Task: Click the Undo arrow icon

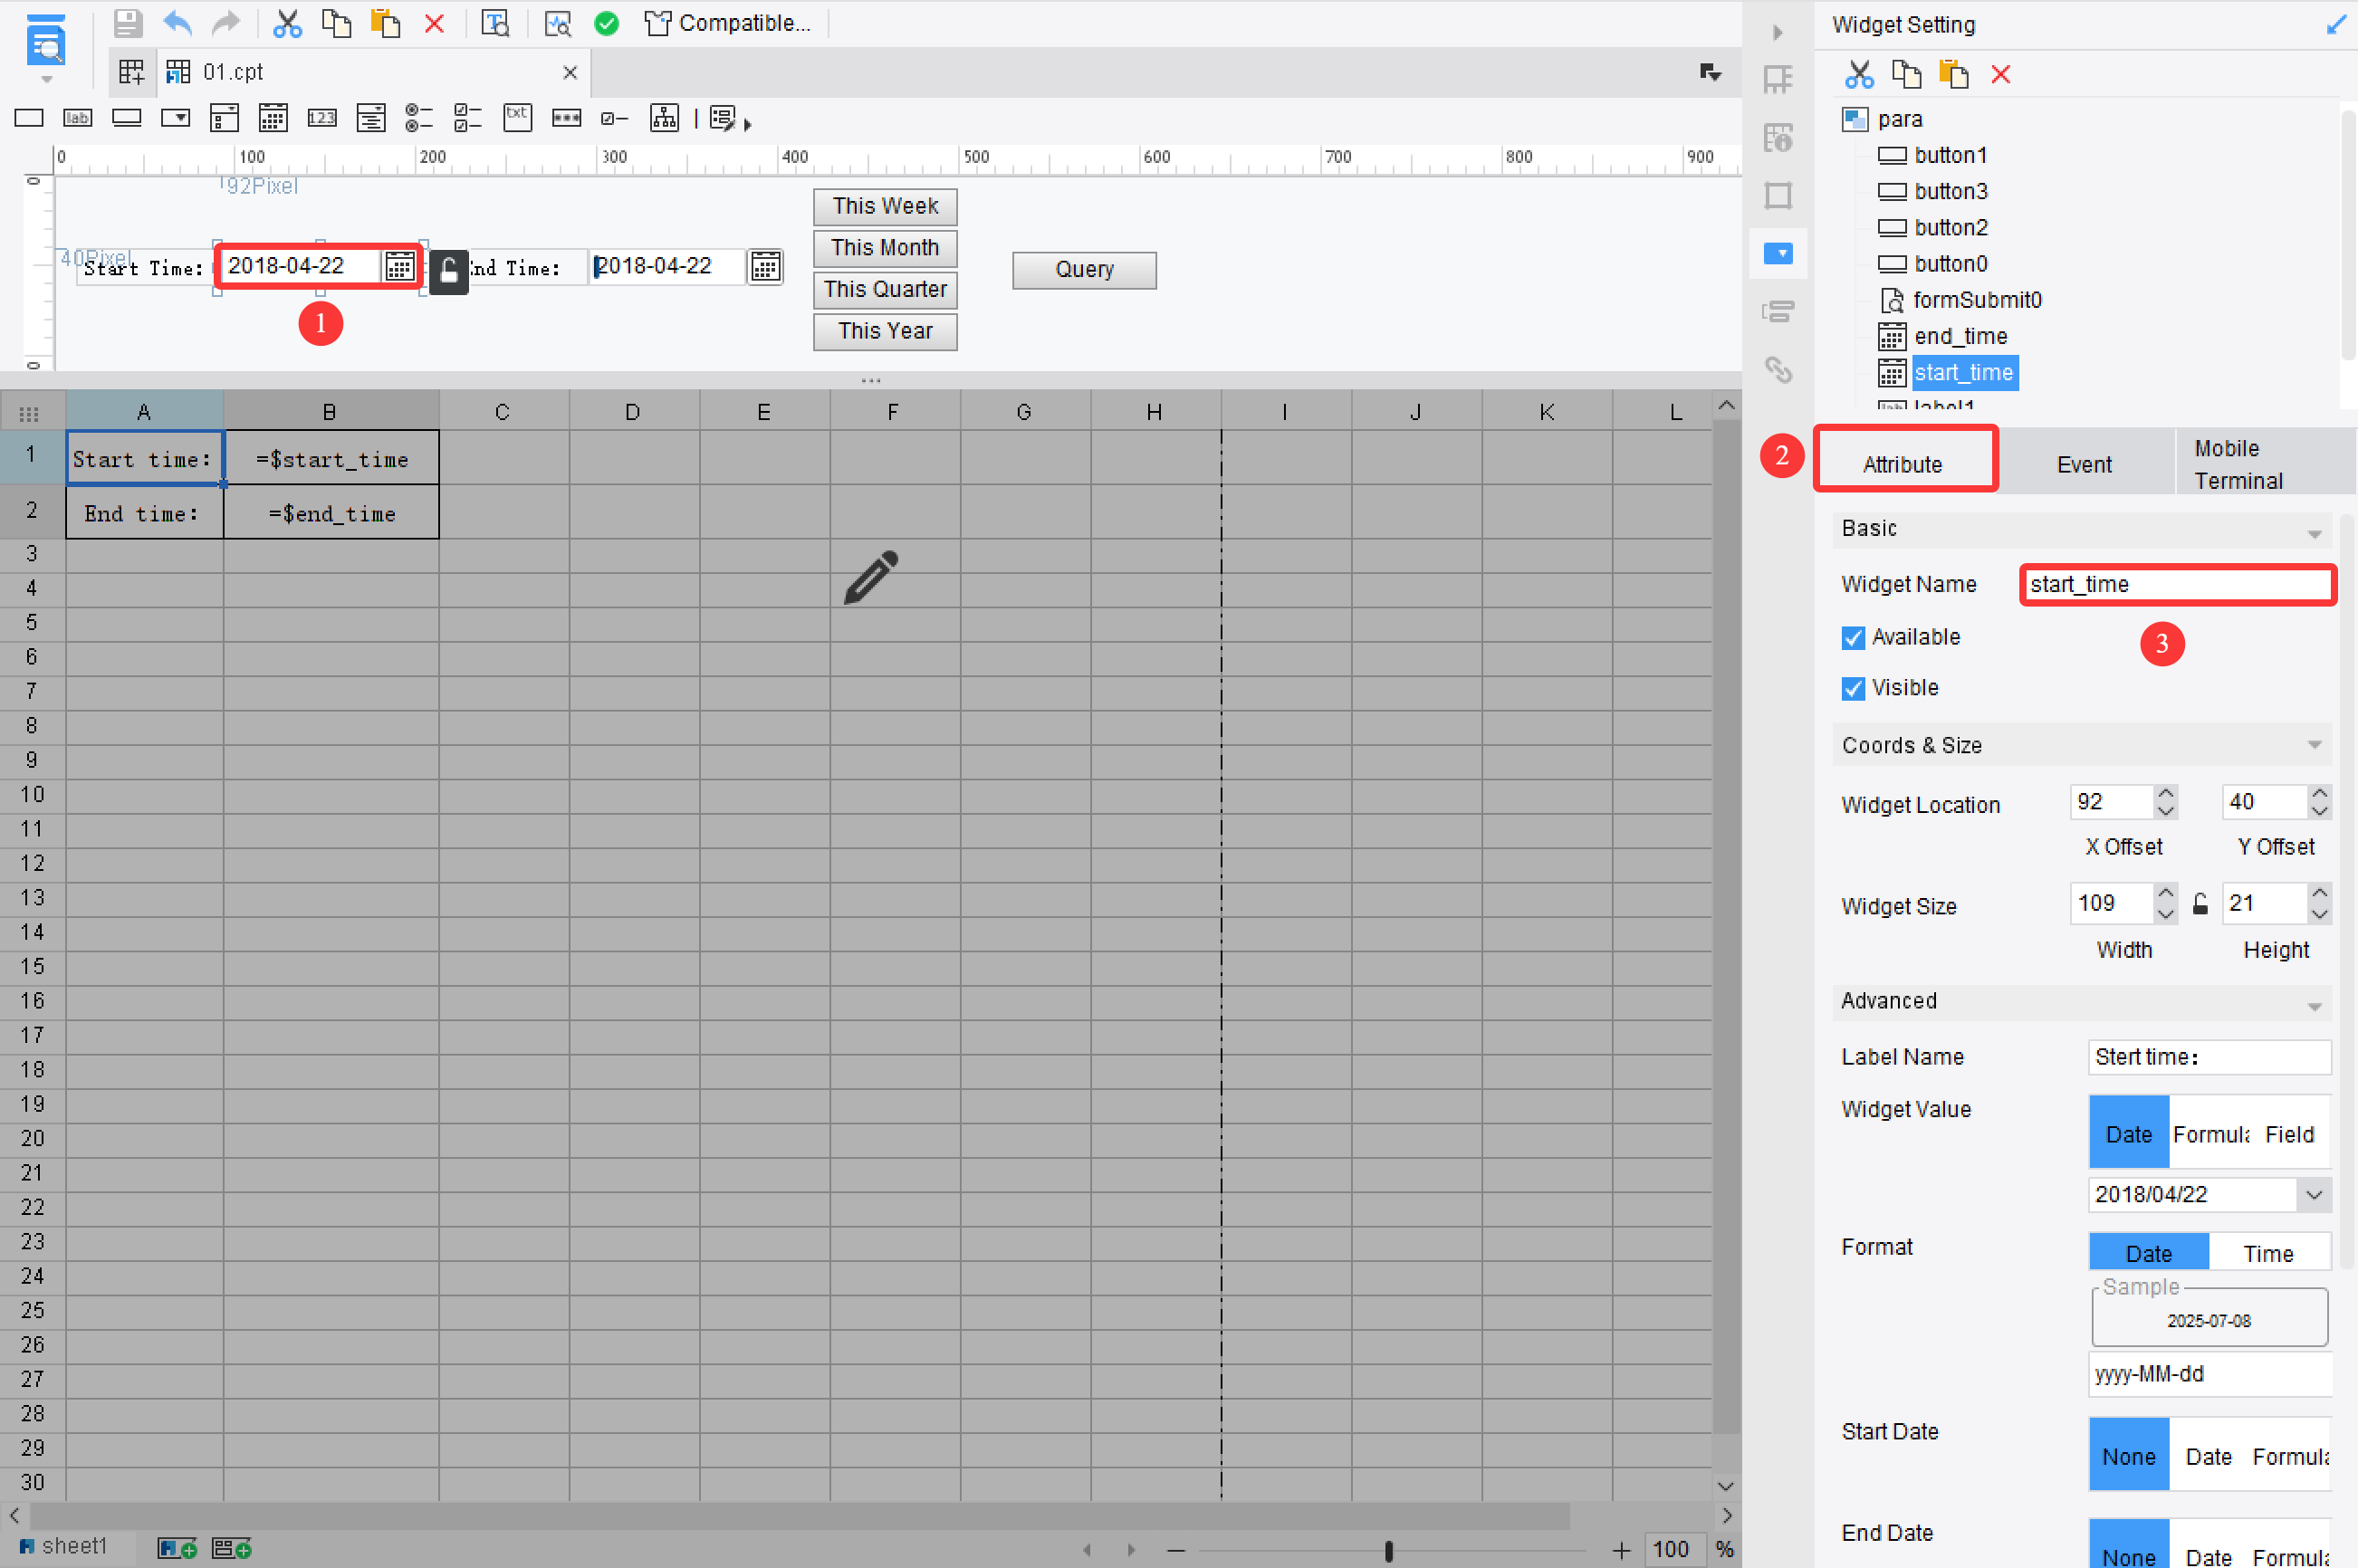Action: [178, 23]
